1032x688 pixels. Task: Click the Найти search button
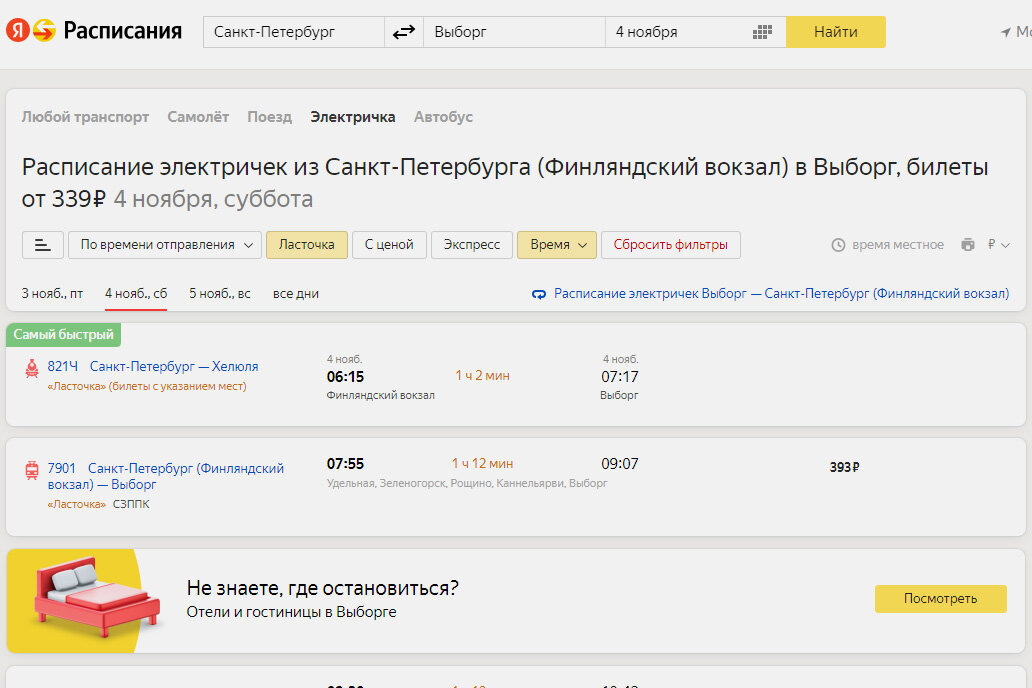836,32
